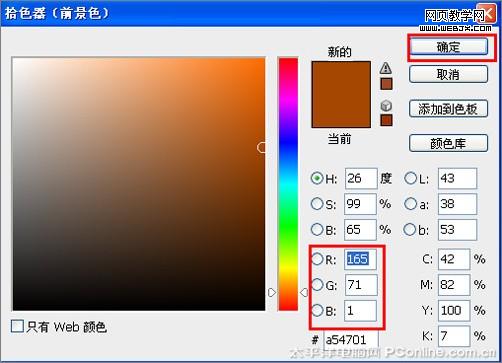
Task: Select the in-gamut color swatch below warning
Action: point(386,84)
